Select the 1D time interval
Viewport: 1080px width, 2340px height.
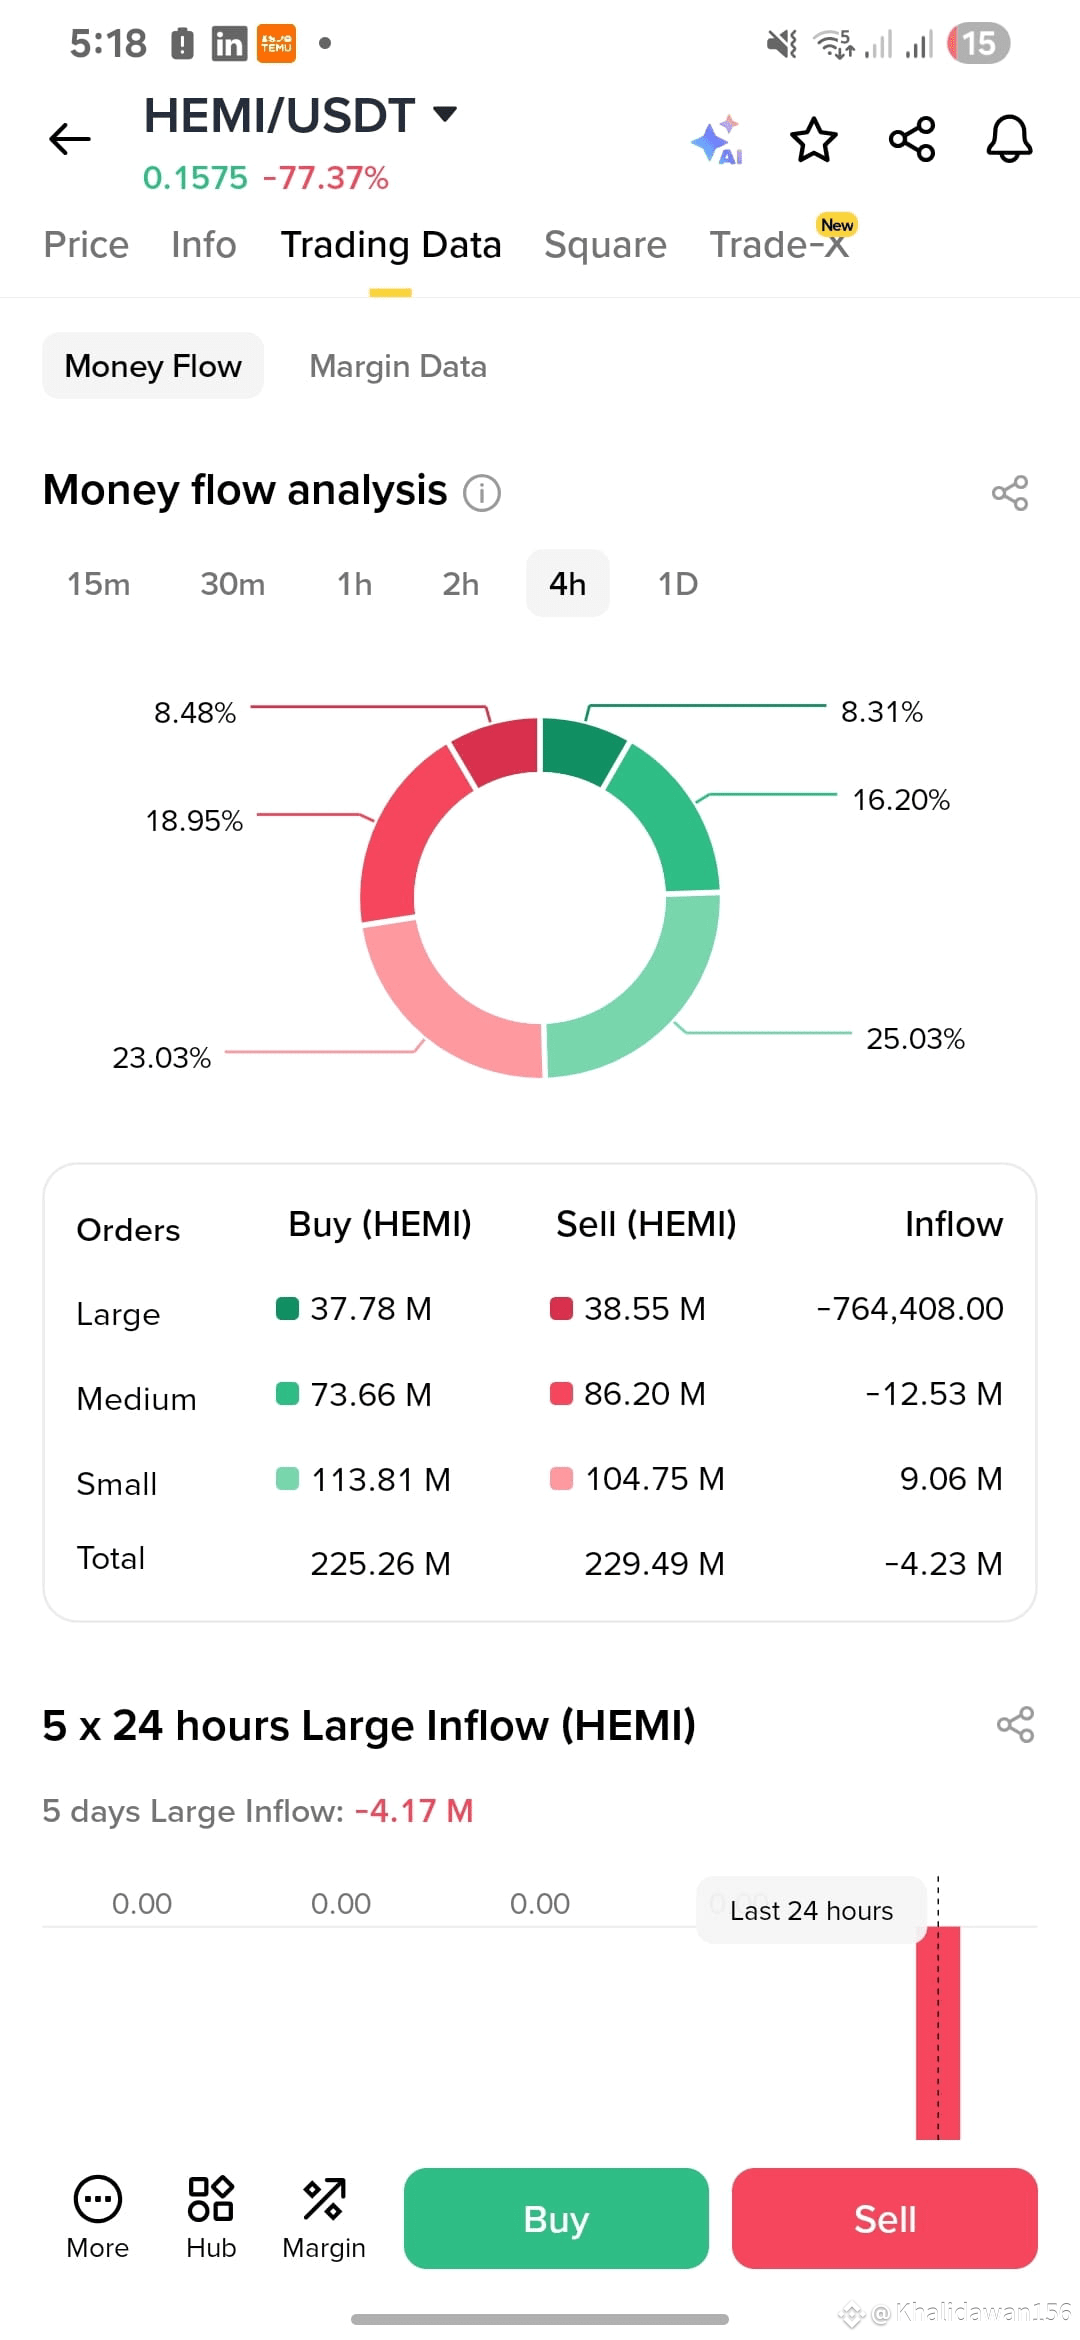(x=678, y=584)
